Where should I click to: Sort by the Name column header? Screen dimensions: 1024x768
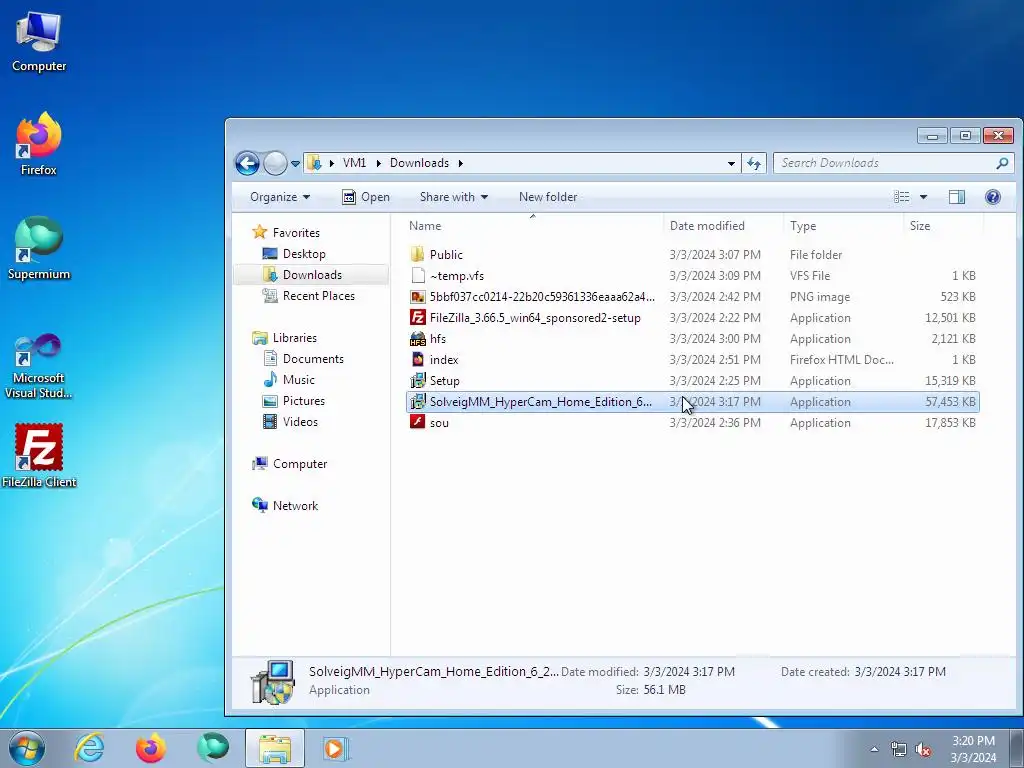[x=532, y=226]
